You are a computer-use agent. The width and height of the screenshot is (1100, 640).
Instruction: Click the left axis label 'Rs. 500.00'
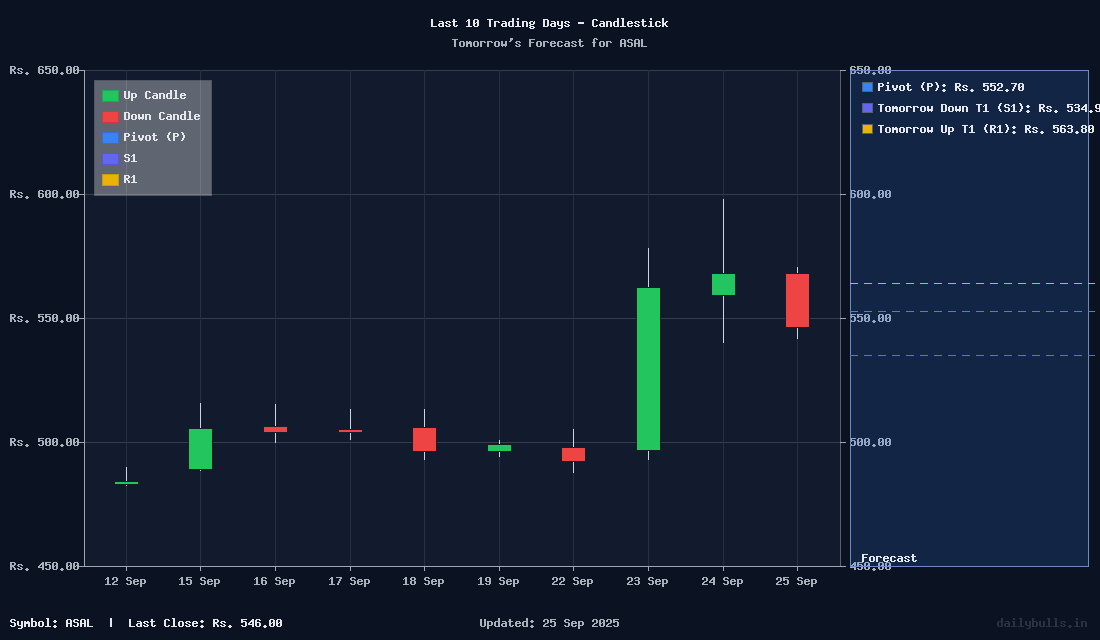click(x=45, y=442)
